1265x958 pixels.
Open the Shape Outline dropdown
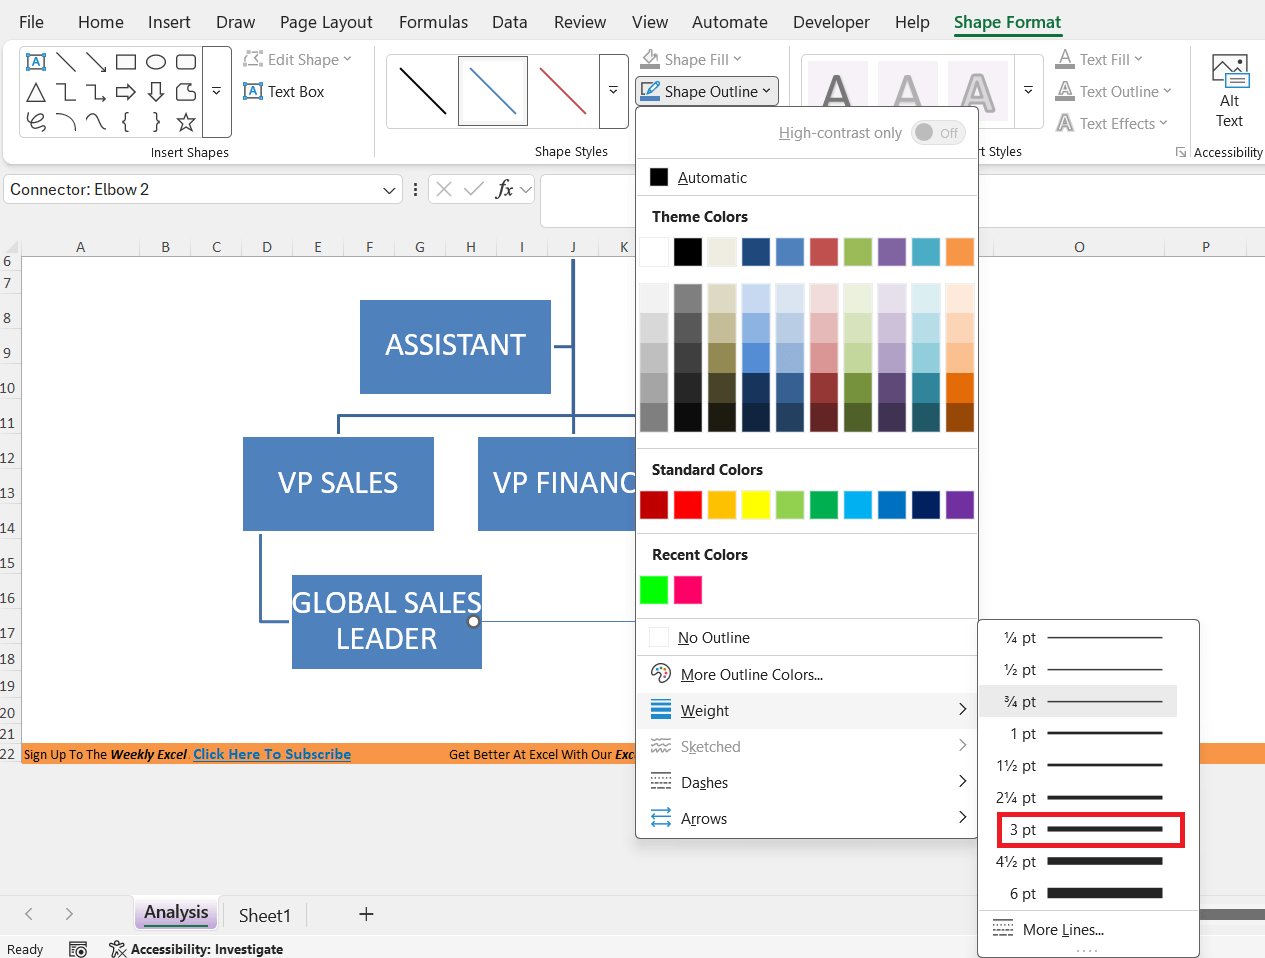point(707,91)
